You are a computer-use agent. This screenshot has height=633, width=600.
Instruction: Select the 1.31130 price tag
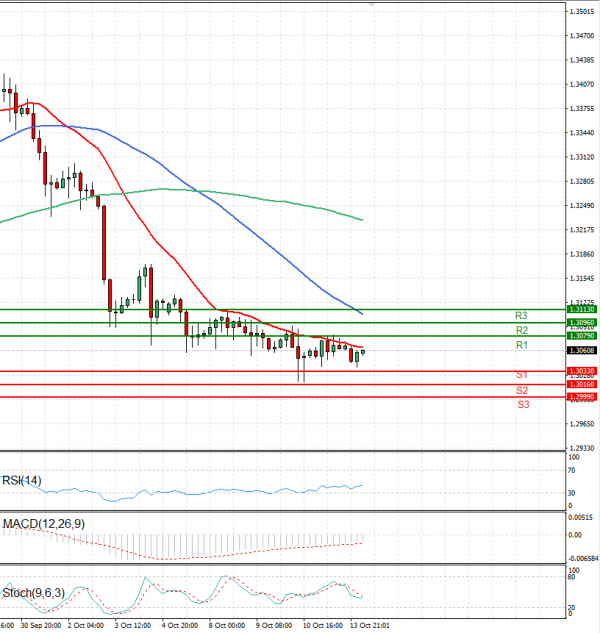click(x=582, y=309)
